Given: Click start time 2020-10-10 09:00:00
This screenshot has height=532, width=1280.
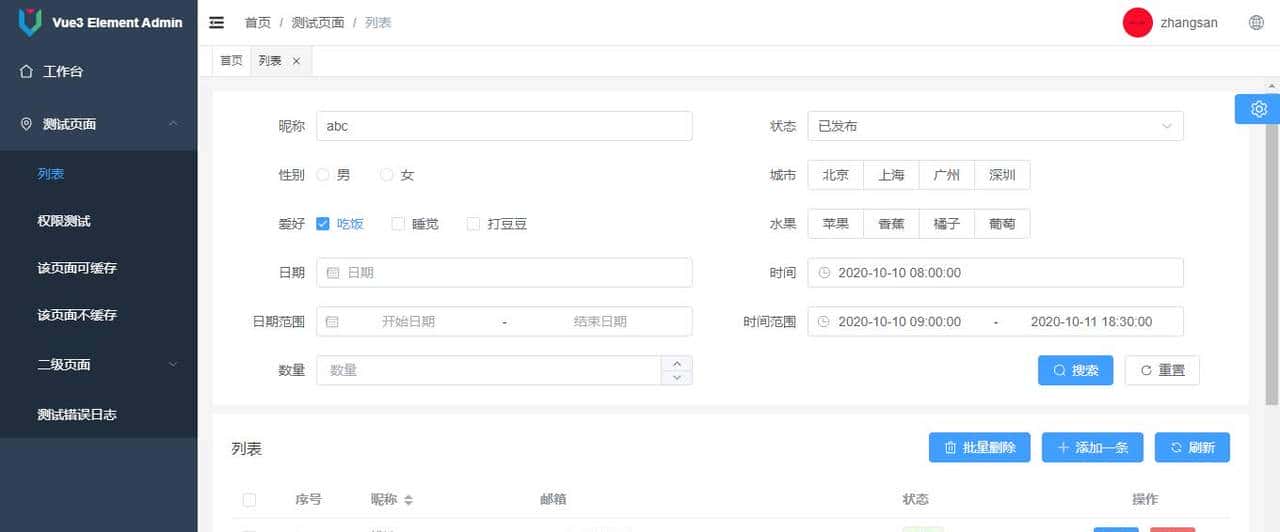Looking at the screenshot, I should (899, 321).
